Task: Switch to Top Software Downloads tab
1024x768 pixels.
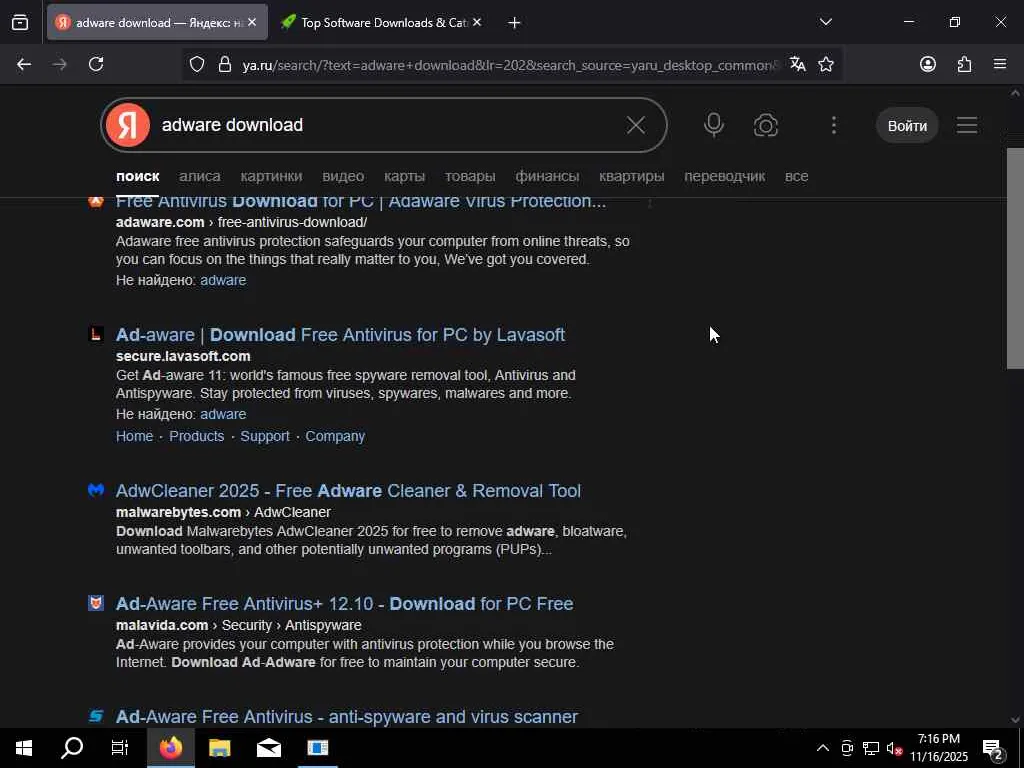Action: [381, 22]
